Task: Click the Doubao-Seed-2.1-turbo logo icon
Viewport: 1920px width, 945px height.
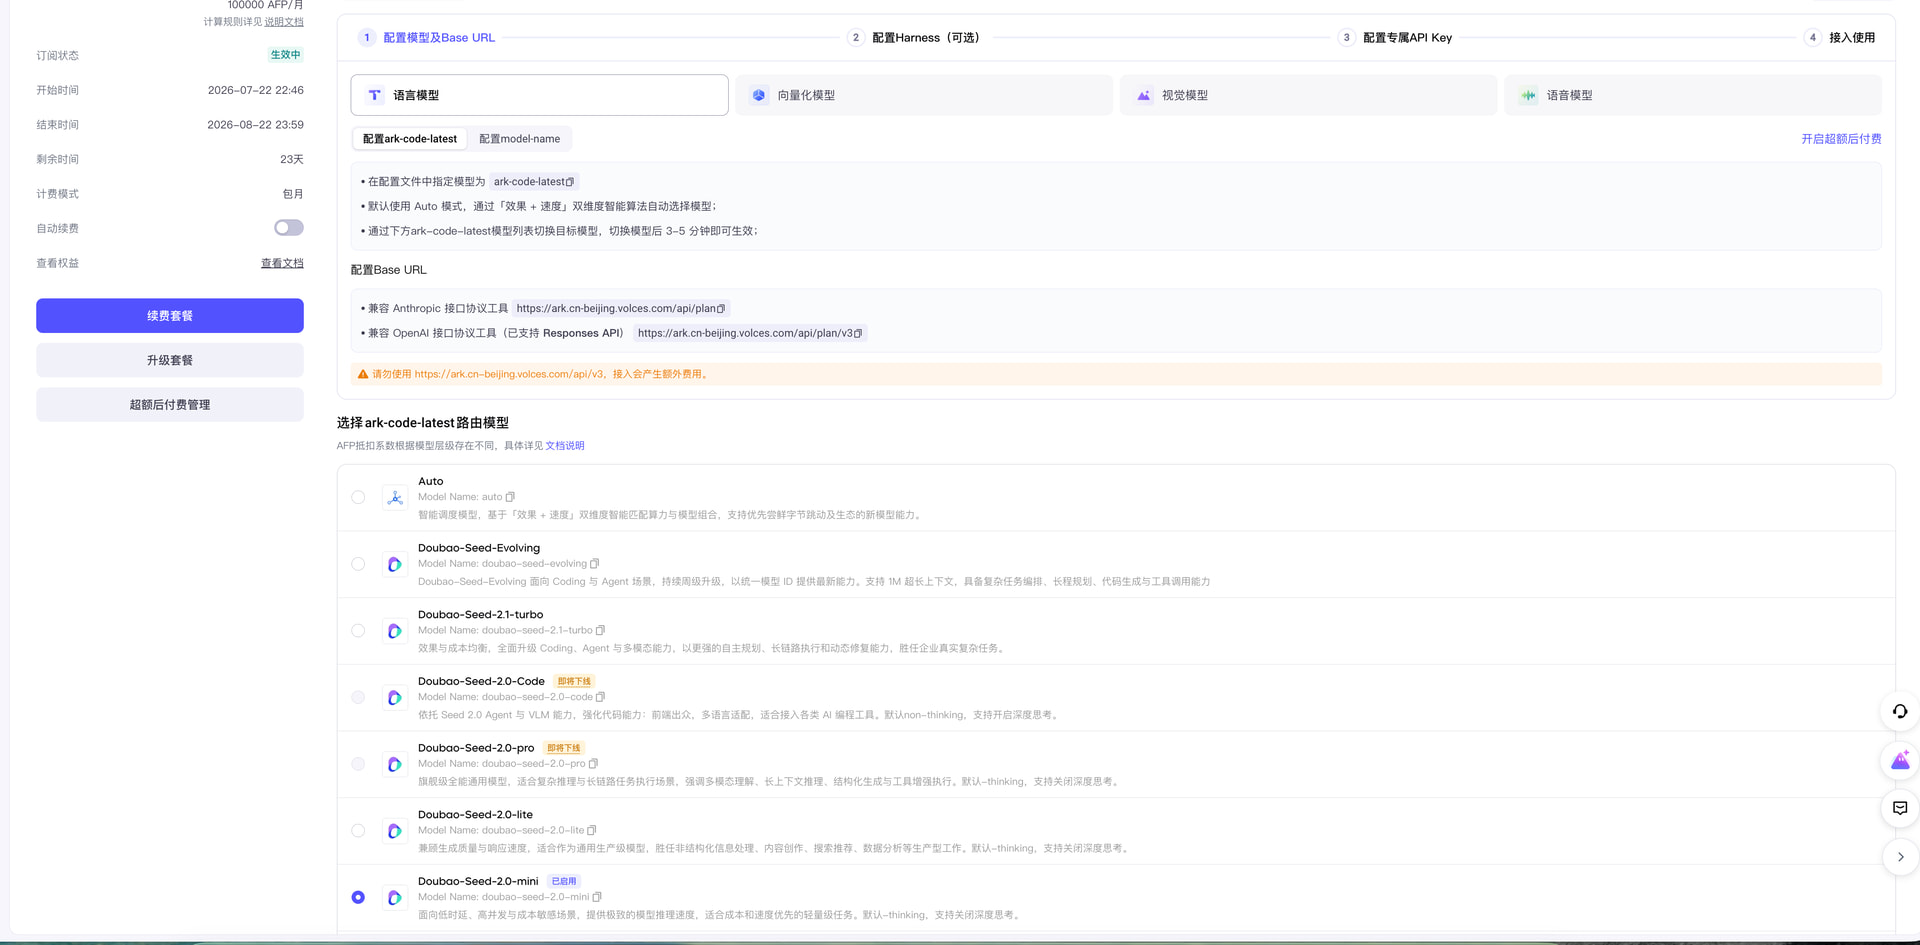Action: tap(395, 631)
